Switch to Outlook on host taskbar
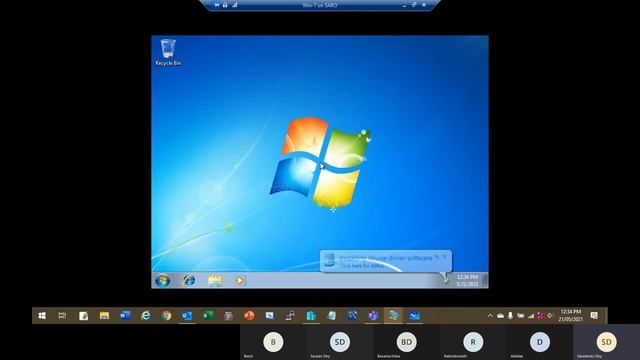This screenshot has width=640, height=360. pyautogui.click(x=187, y=316)
